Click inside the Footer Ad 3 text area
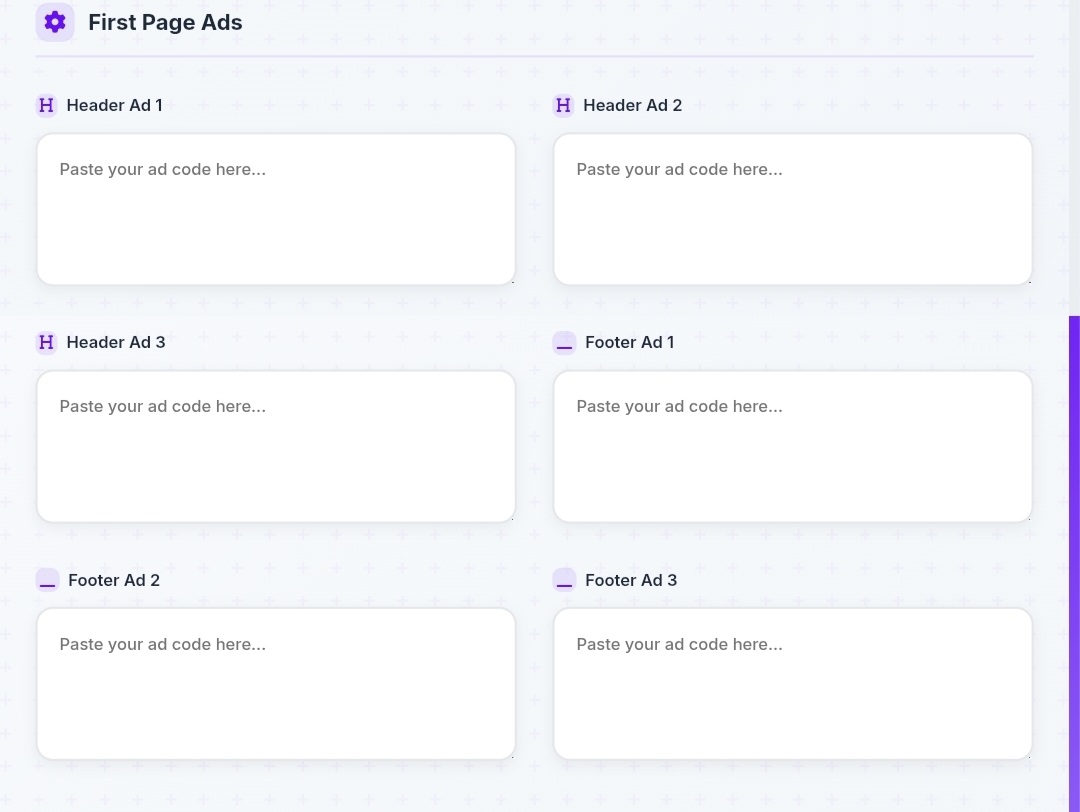This screenshot has height=812, width=1080. coord(792,684)
